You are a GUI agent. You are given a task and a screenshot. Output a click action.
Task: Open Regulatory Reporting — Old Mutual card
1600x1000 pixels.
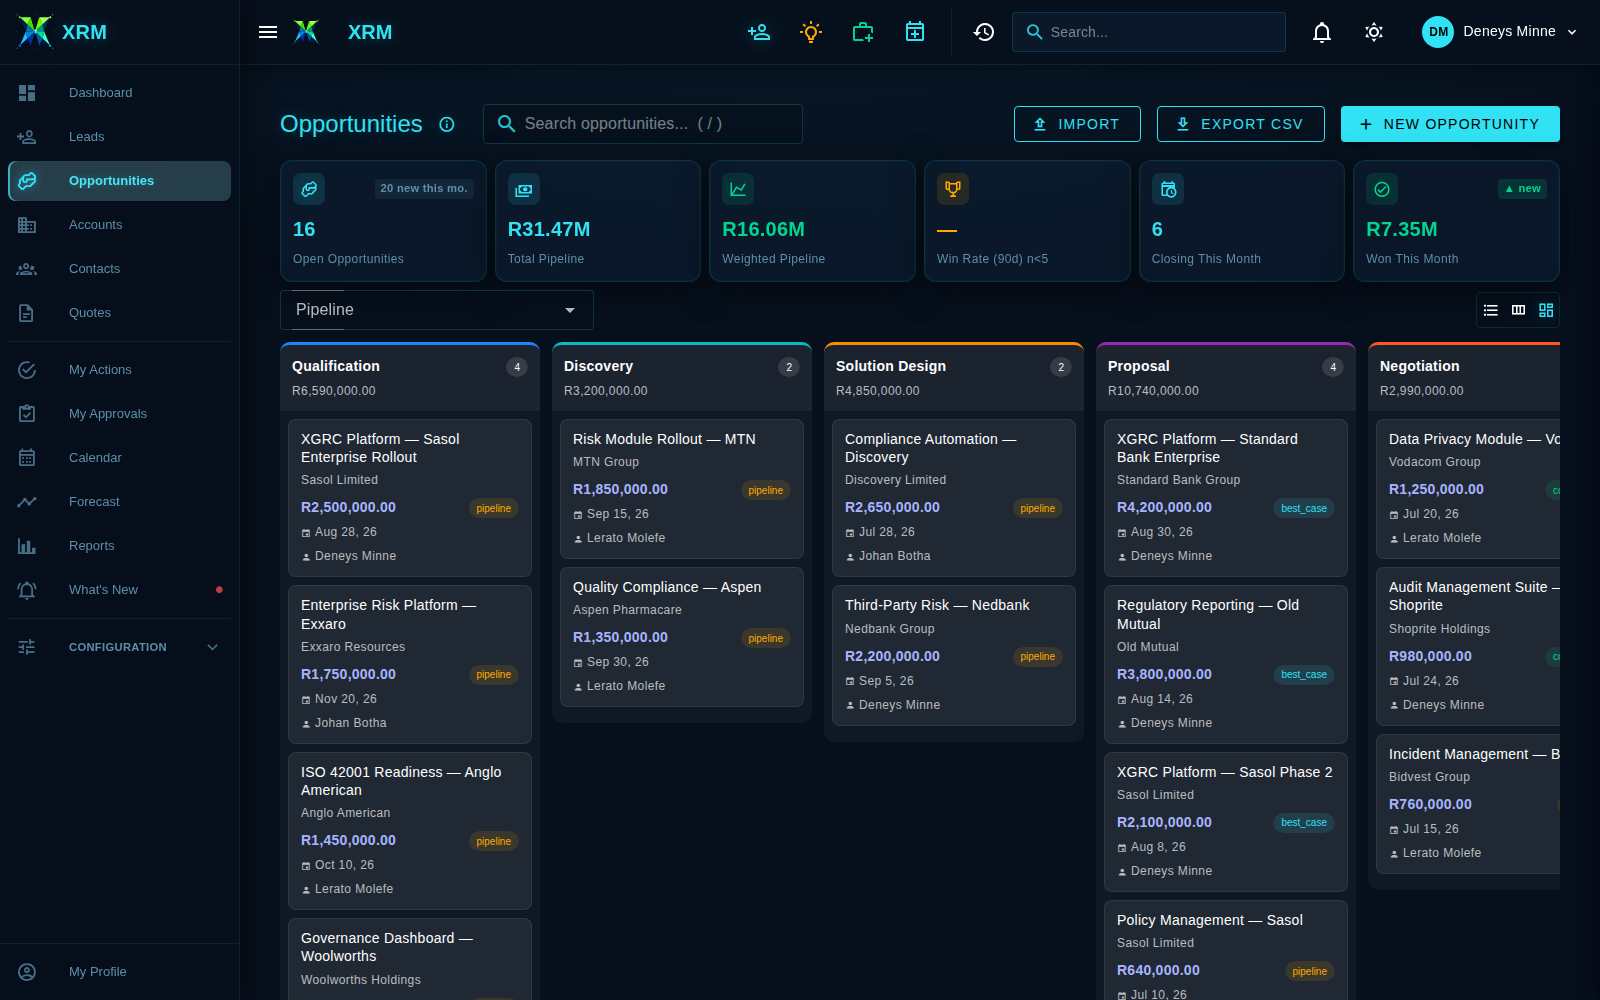(x=1226, y=664)
